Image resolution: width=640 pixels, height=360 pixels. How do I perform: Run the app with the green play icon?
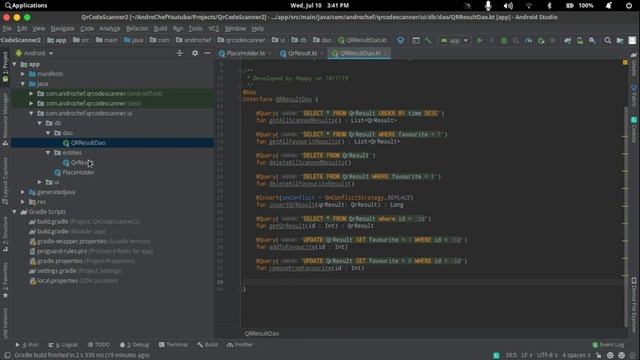click(x=480, y=40)
